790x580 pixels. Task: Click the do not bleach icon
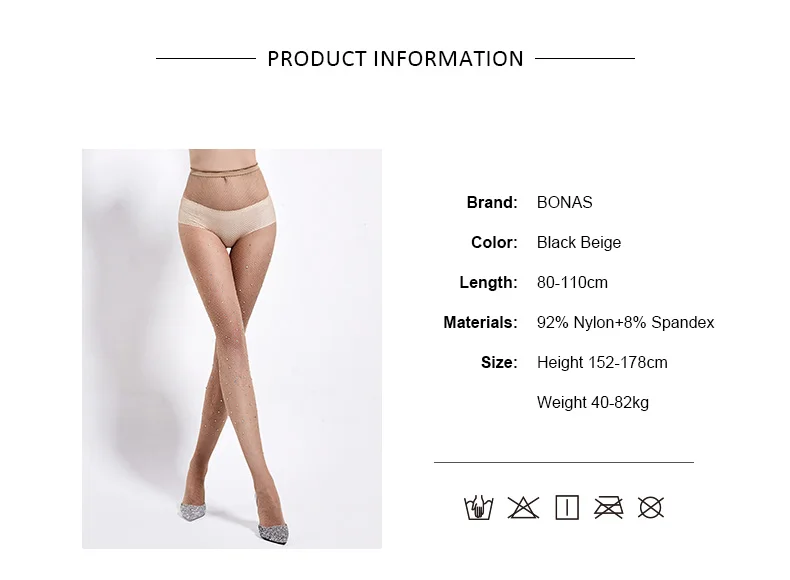(x=523, y=507)
